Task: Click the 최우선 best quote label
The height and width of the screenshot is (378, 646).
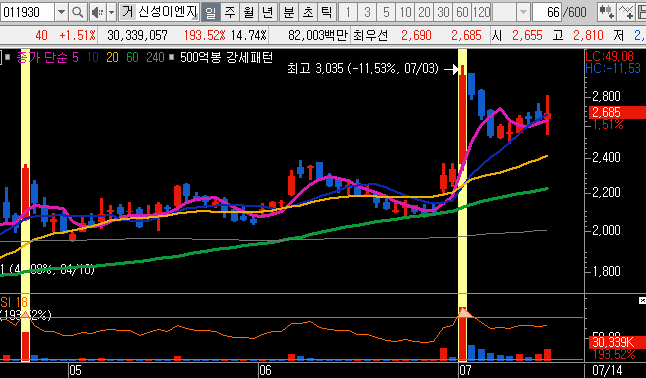Action: coord(370,35)
